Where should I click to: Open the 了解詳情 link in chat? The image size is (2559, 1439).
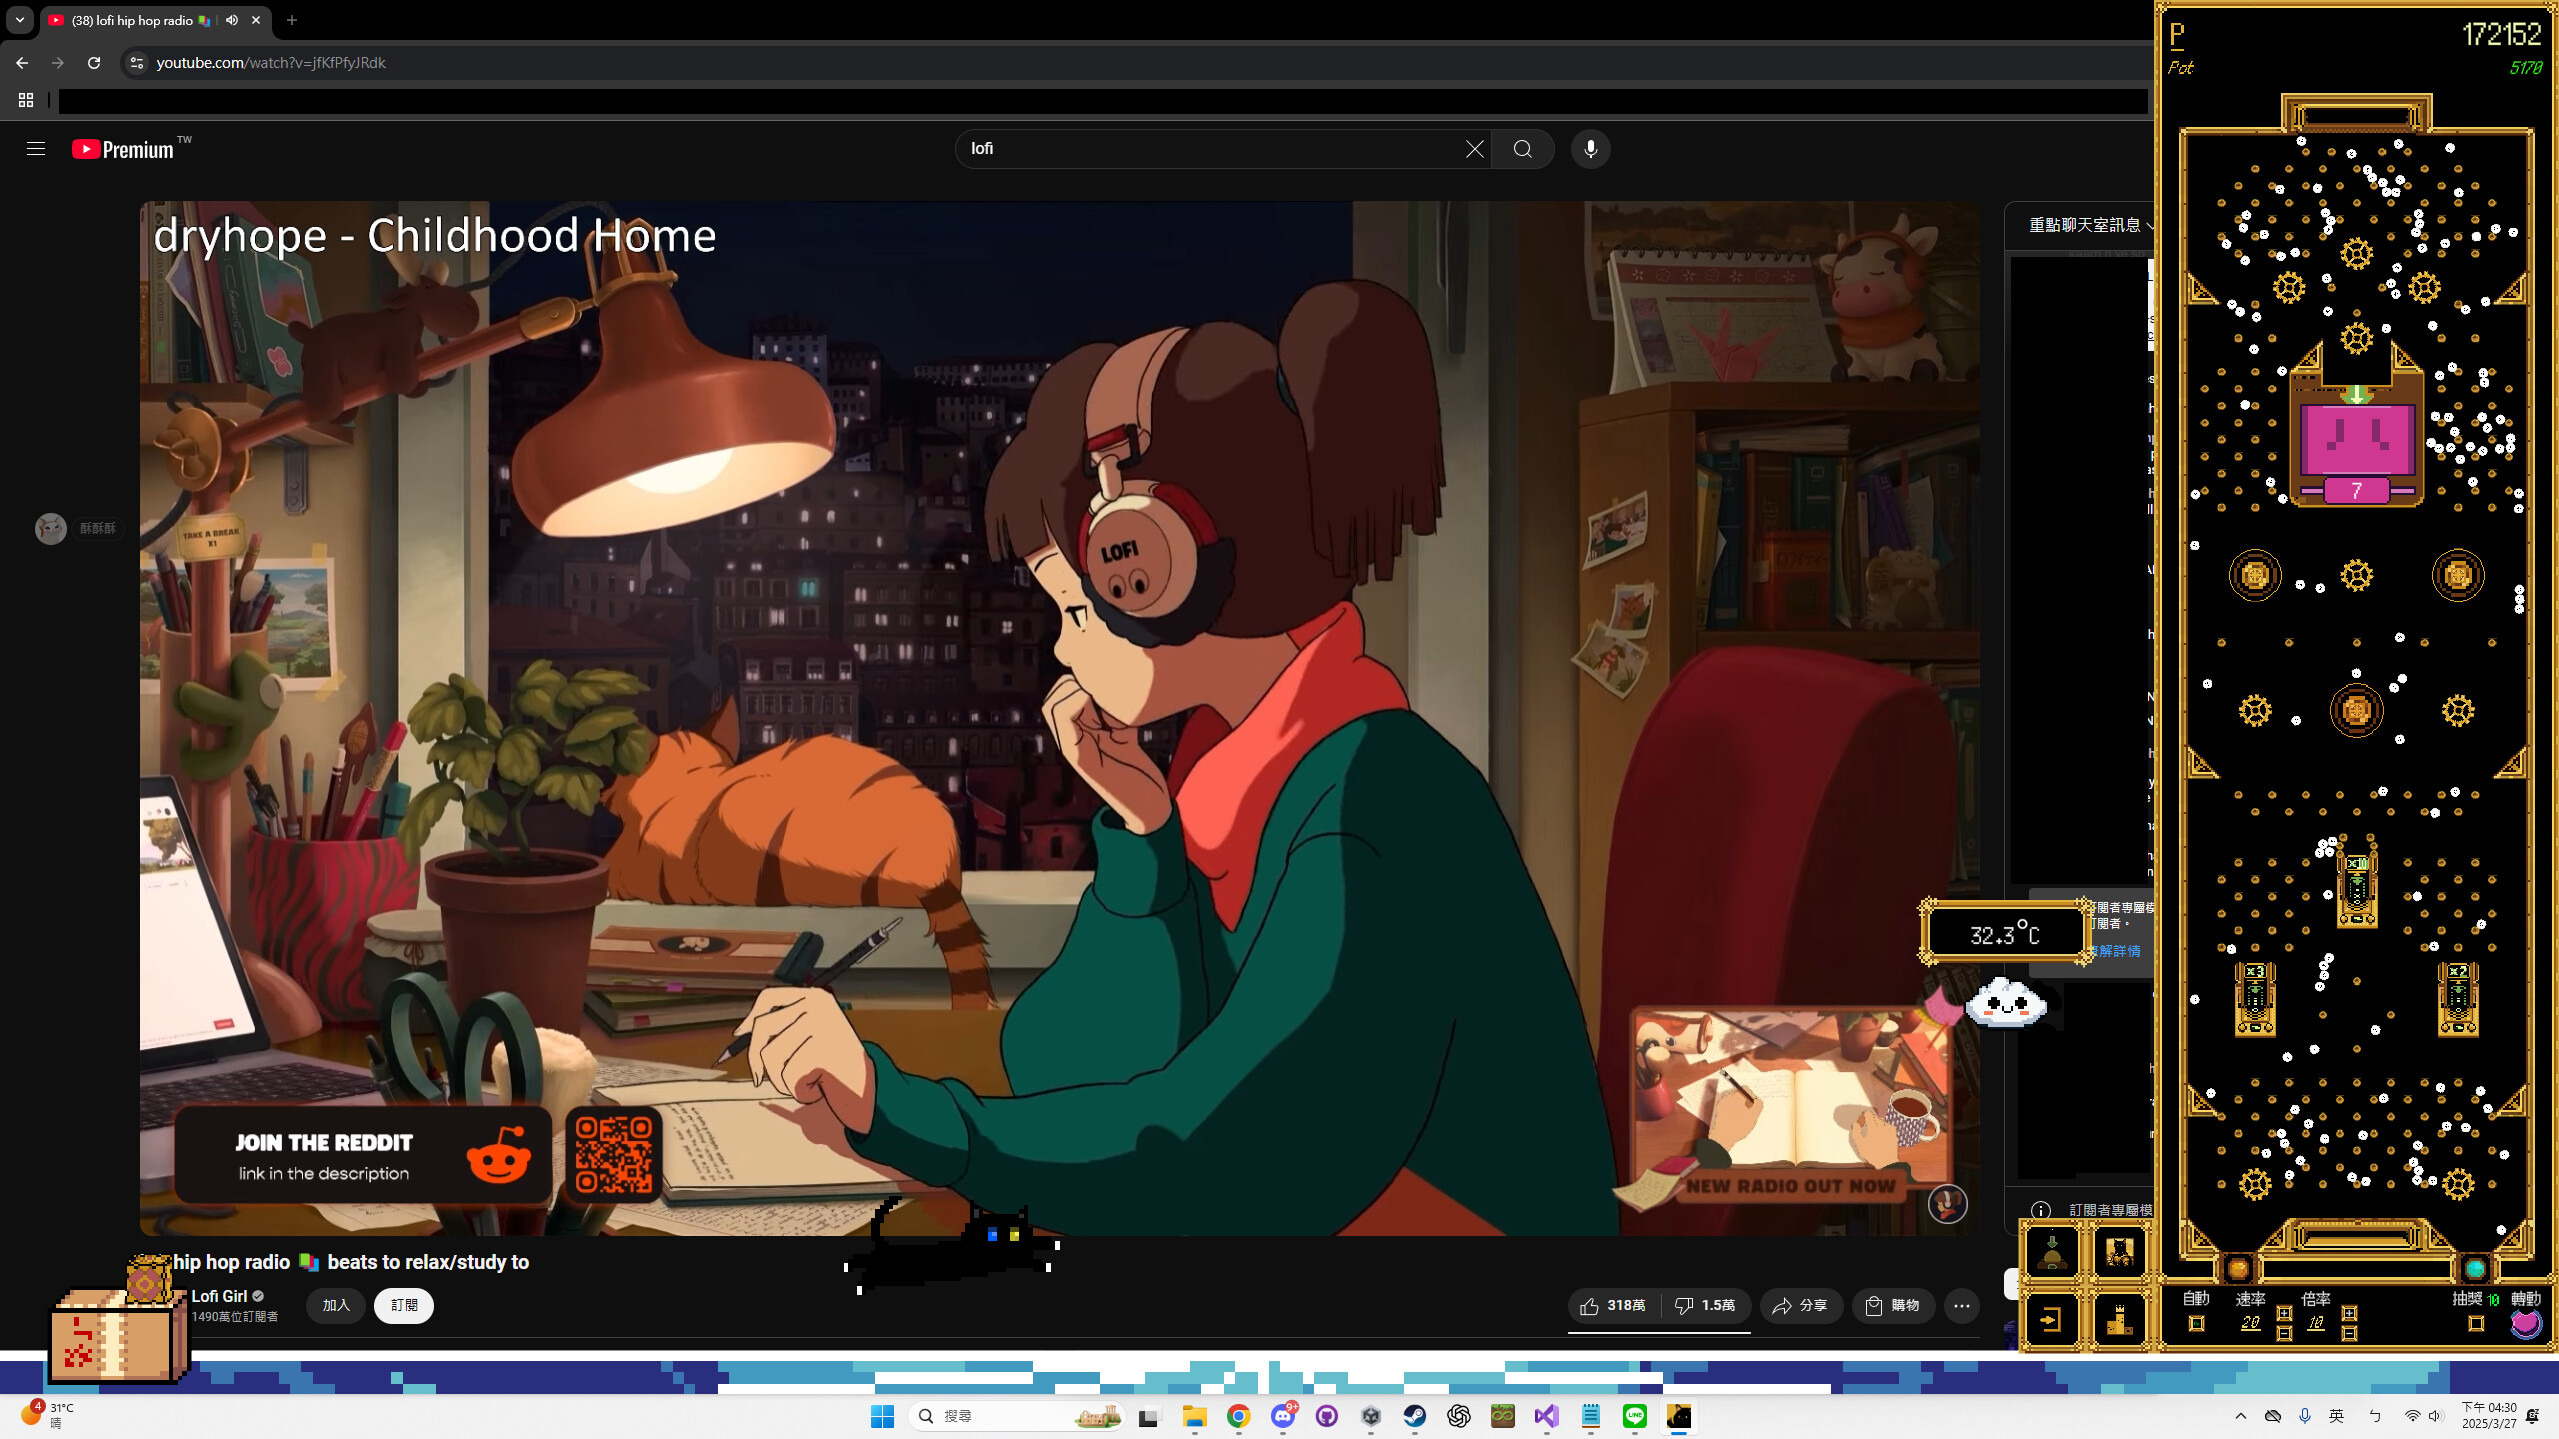tap(2117, 950)
